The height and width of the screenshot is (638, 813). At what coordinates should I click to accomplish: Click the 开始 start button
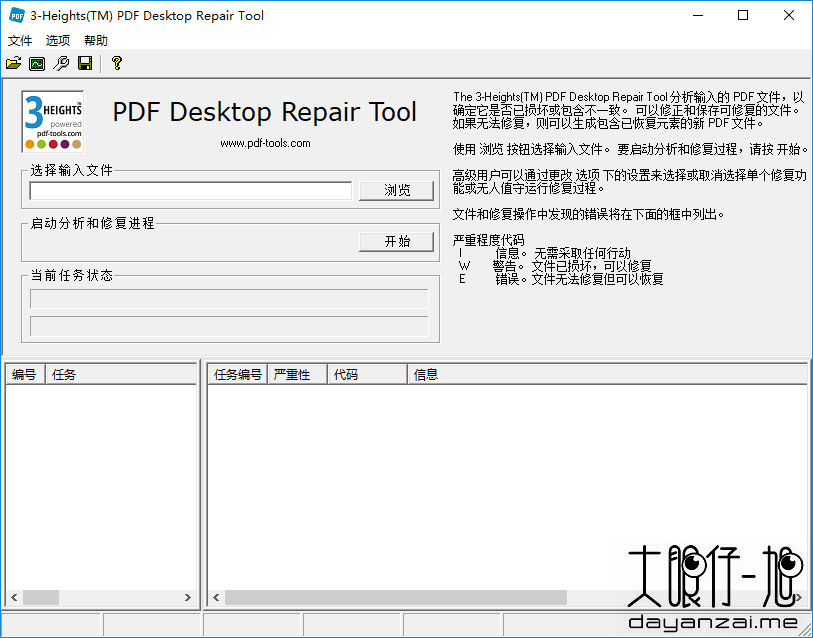coord(397,241)
